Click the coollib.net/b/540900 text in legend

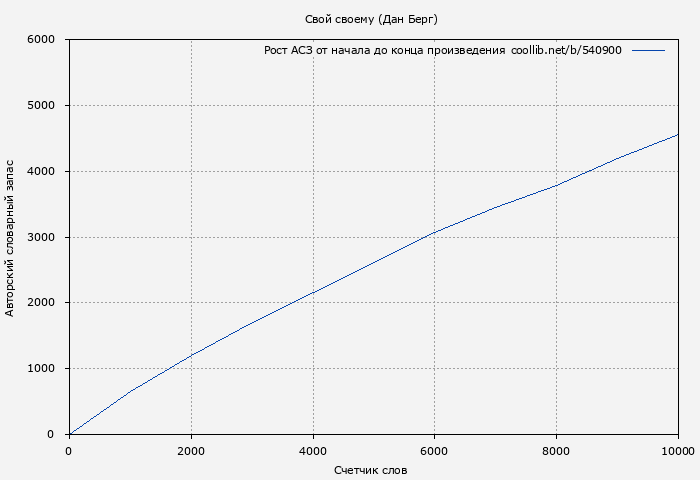[x=566, y=50]
